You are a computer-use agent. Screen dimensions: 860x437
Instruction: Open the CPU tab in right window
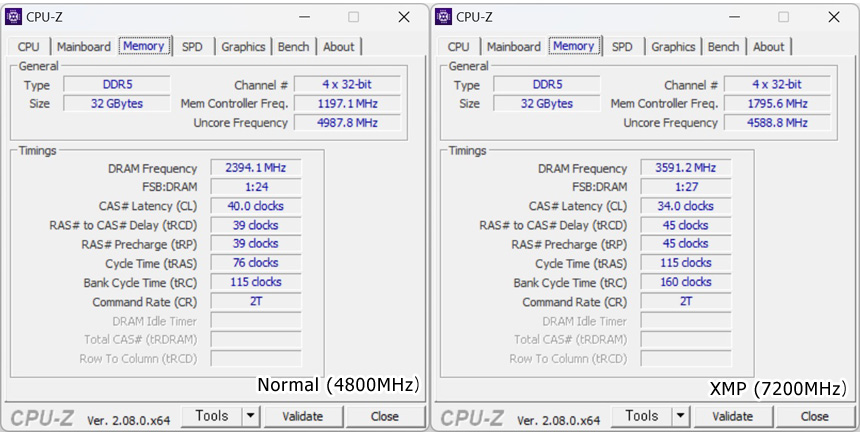click(x=459, y=47)
